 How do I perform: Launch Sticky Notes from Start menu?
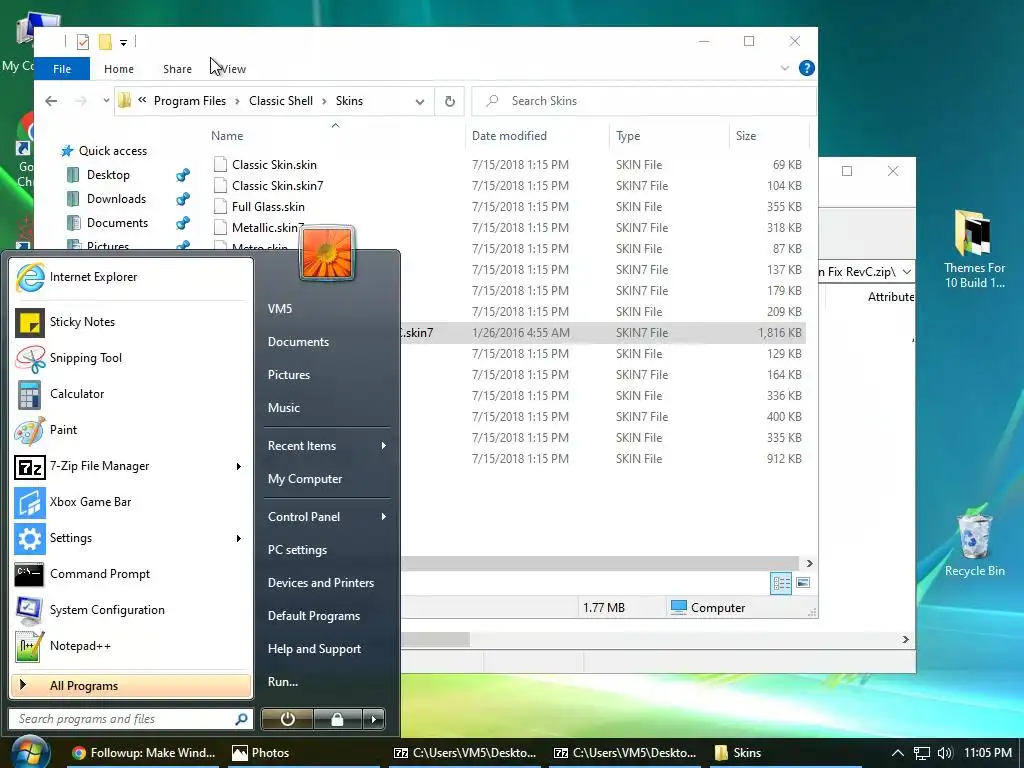[x=131, y=322]
